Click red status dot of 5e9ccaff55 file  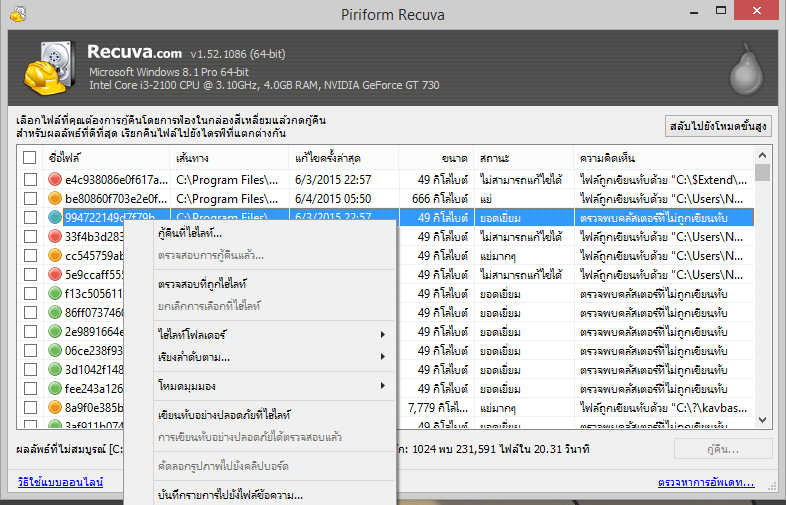pos(55,274)
